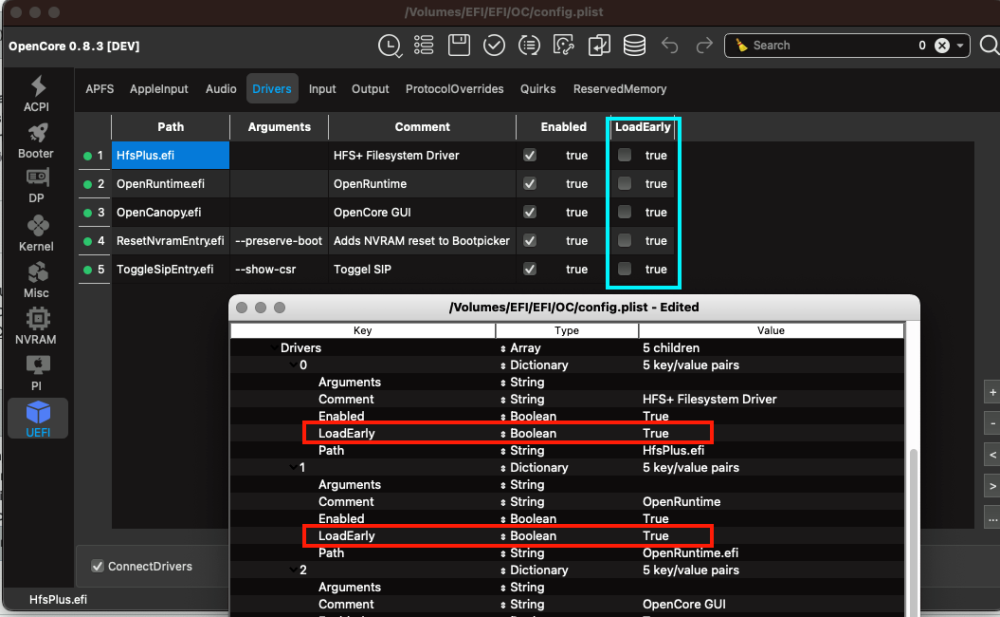Click the redo arrow icon
Viewport: 1000px width, 617px height.
(704, 45)
